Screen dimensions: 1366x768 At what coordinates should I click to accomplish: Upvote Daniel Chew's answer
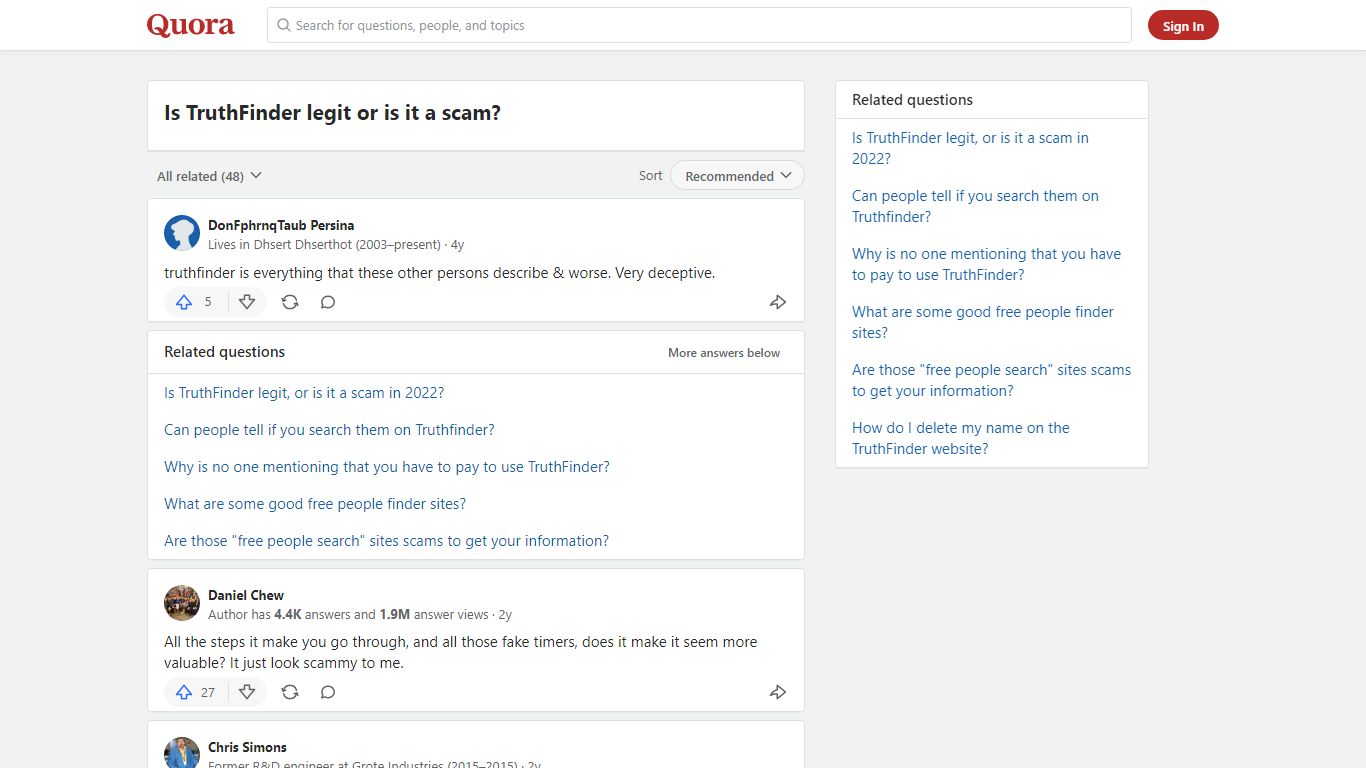pyautogui.click(x=184, y=692)
